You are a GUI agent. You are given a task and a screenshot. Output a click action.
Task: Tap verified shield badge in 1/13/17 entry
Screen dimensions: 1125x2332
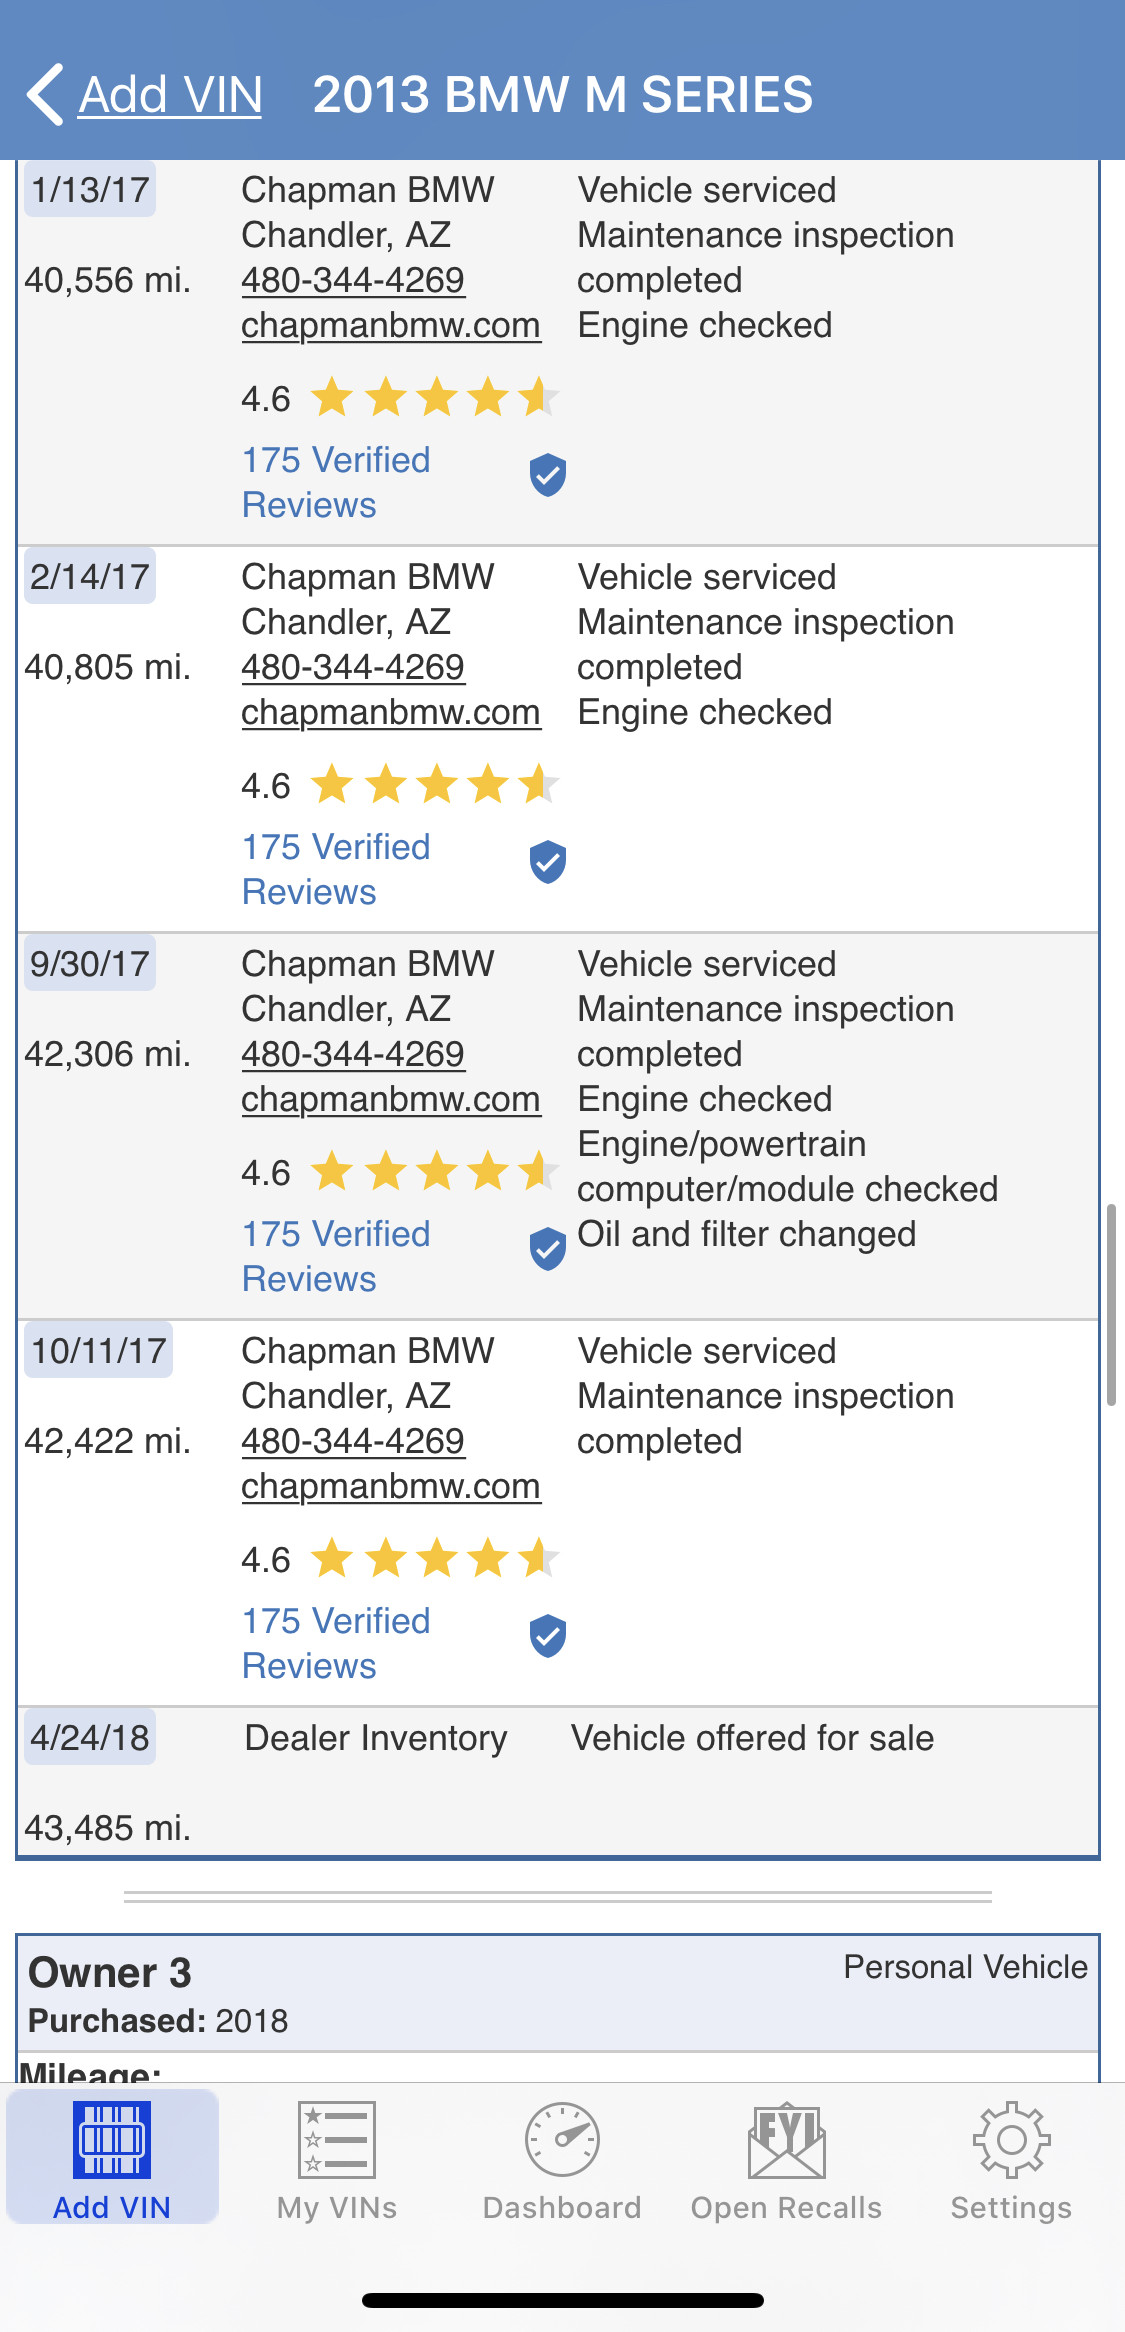[x=548, y=475]
